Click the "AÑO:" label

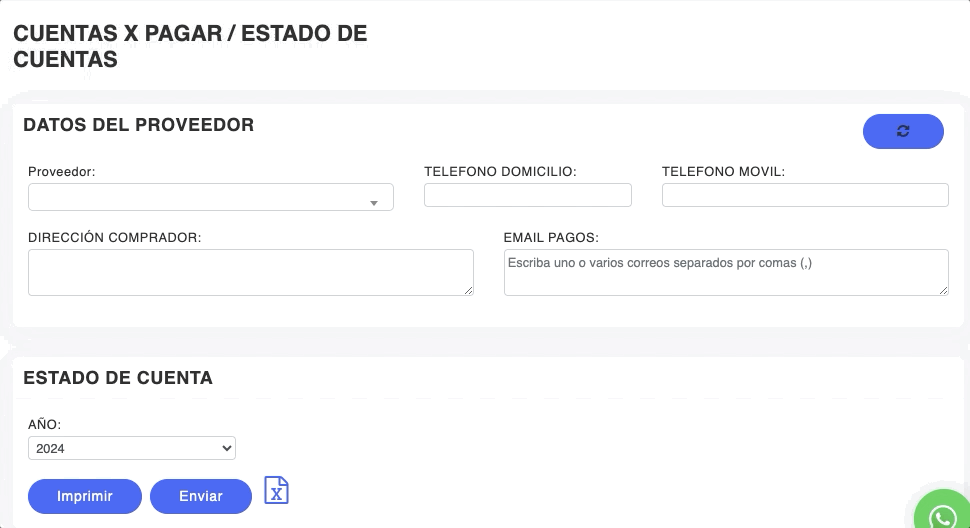45,425
